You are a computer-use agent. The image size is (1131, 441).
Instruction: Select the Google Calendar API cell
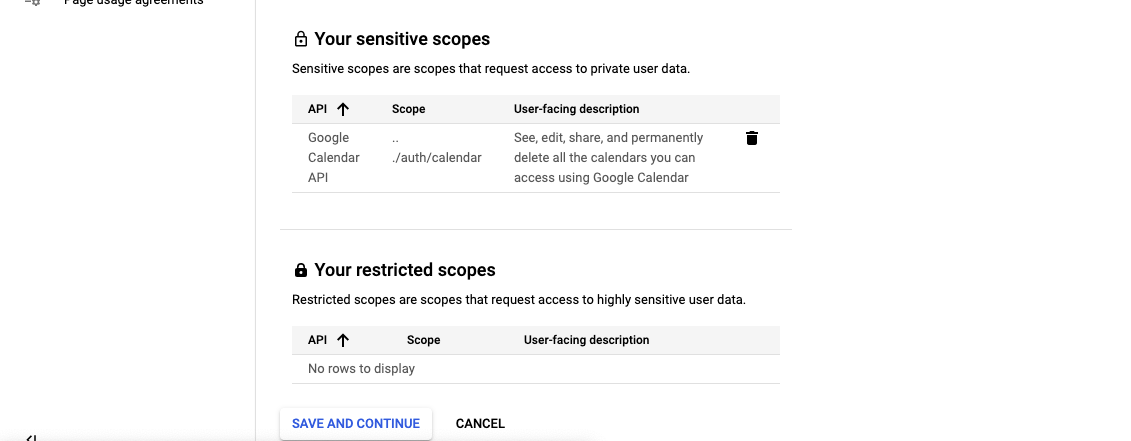(334, 157)
